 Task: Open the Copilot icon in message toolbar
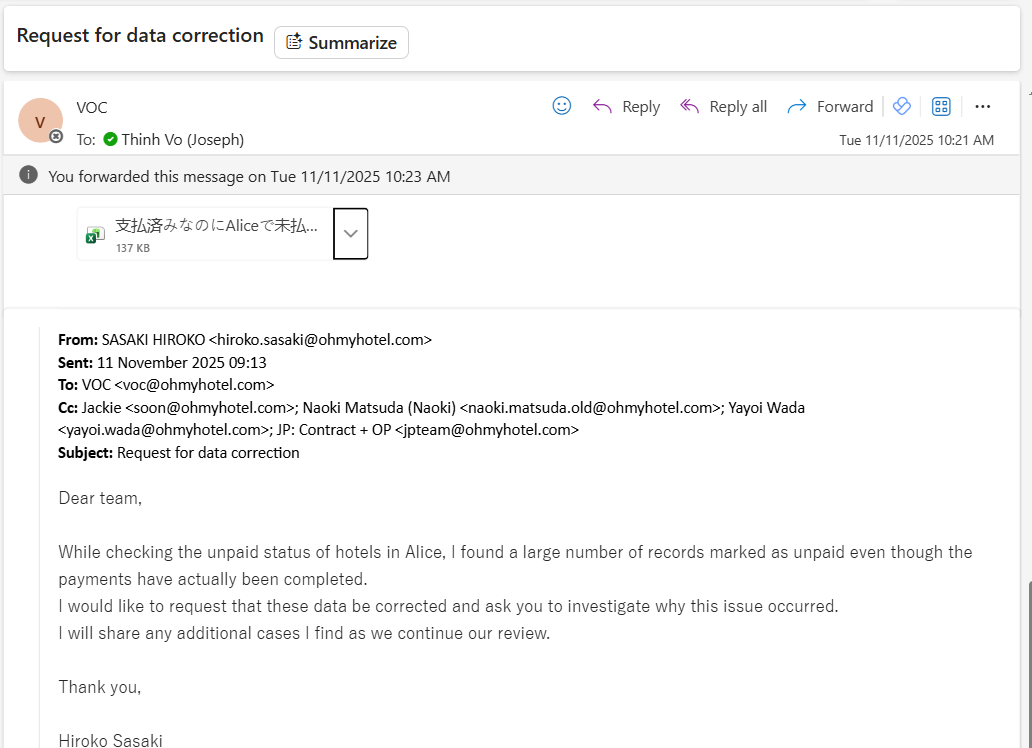point(902,106)
